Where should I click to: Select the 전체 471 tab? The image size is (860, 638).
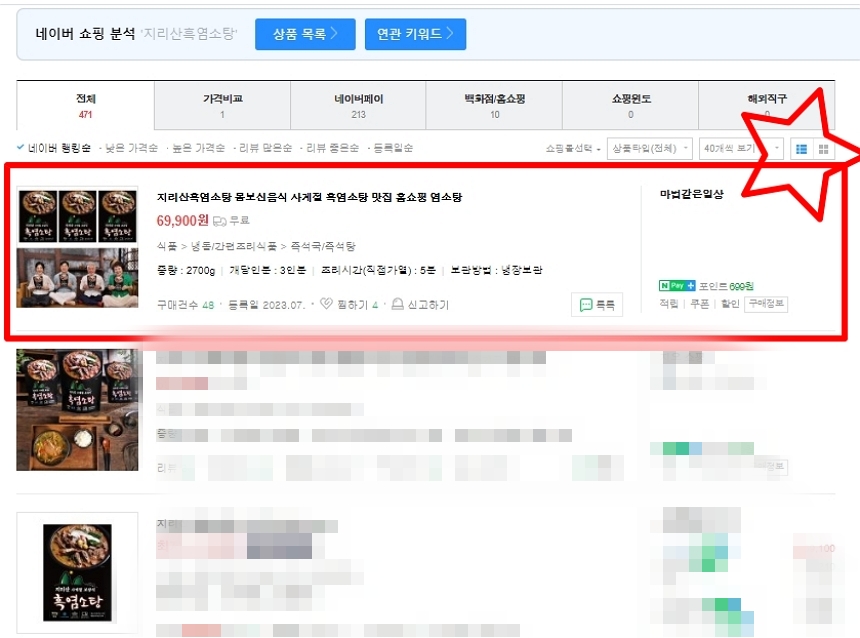[86, 106]
